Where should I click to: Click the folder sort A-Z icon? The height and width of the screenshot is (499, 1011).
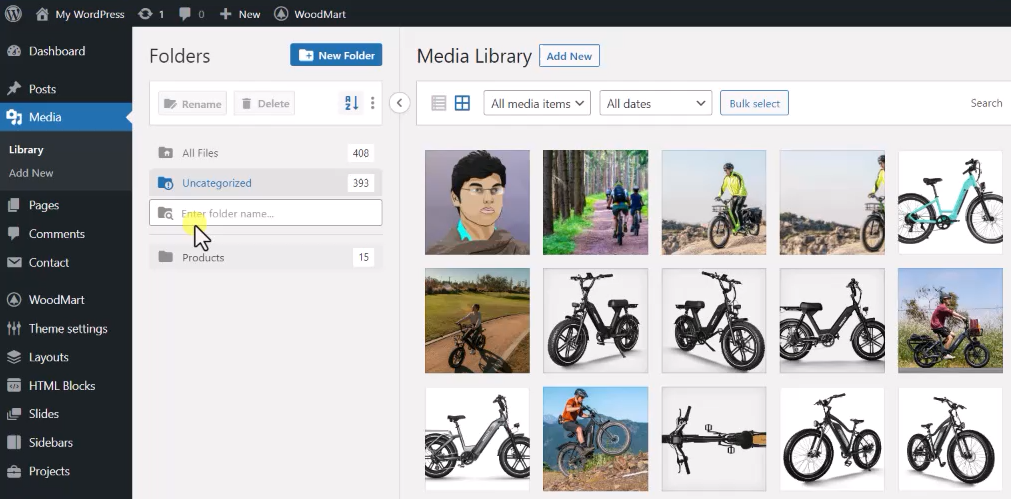351,103
